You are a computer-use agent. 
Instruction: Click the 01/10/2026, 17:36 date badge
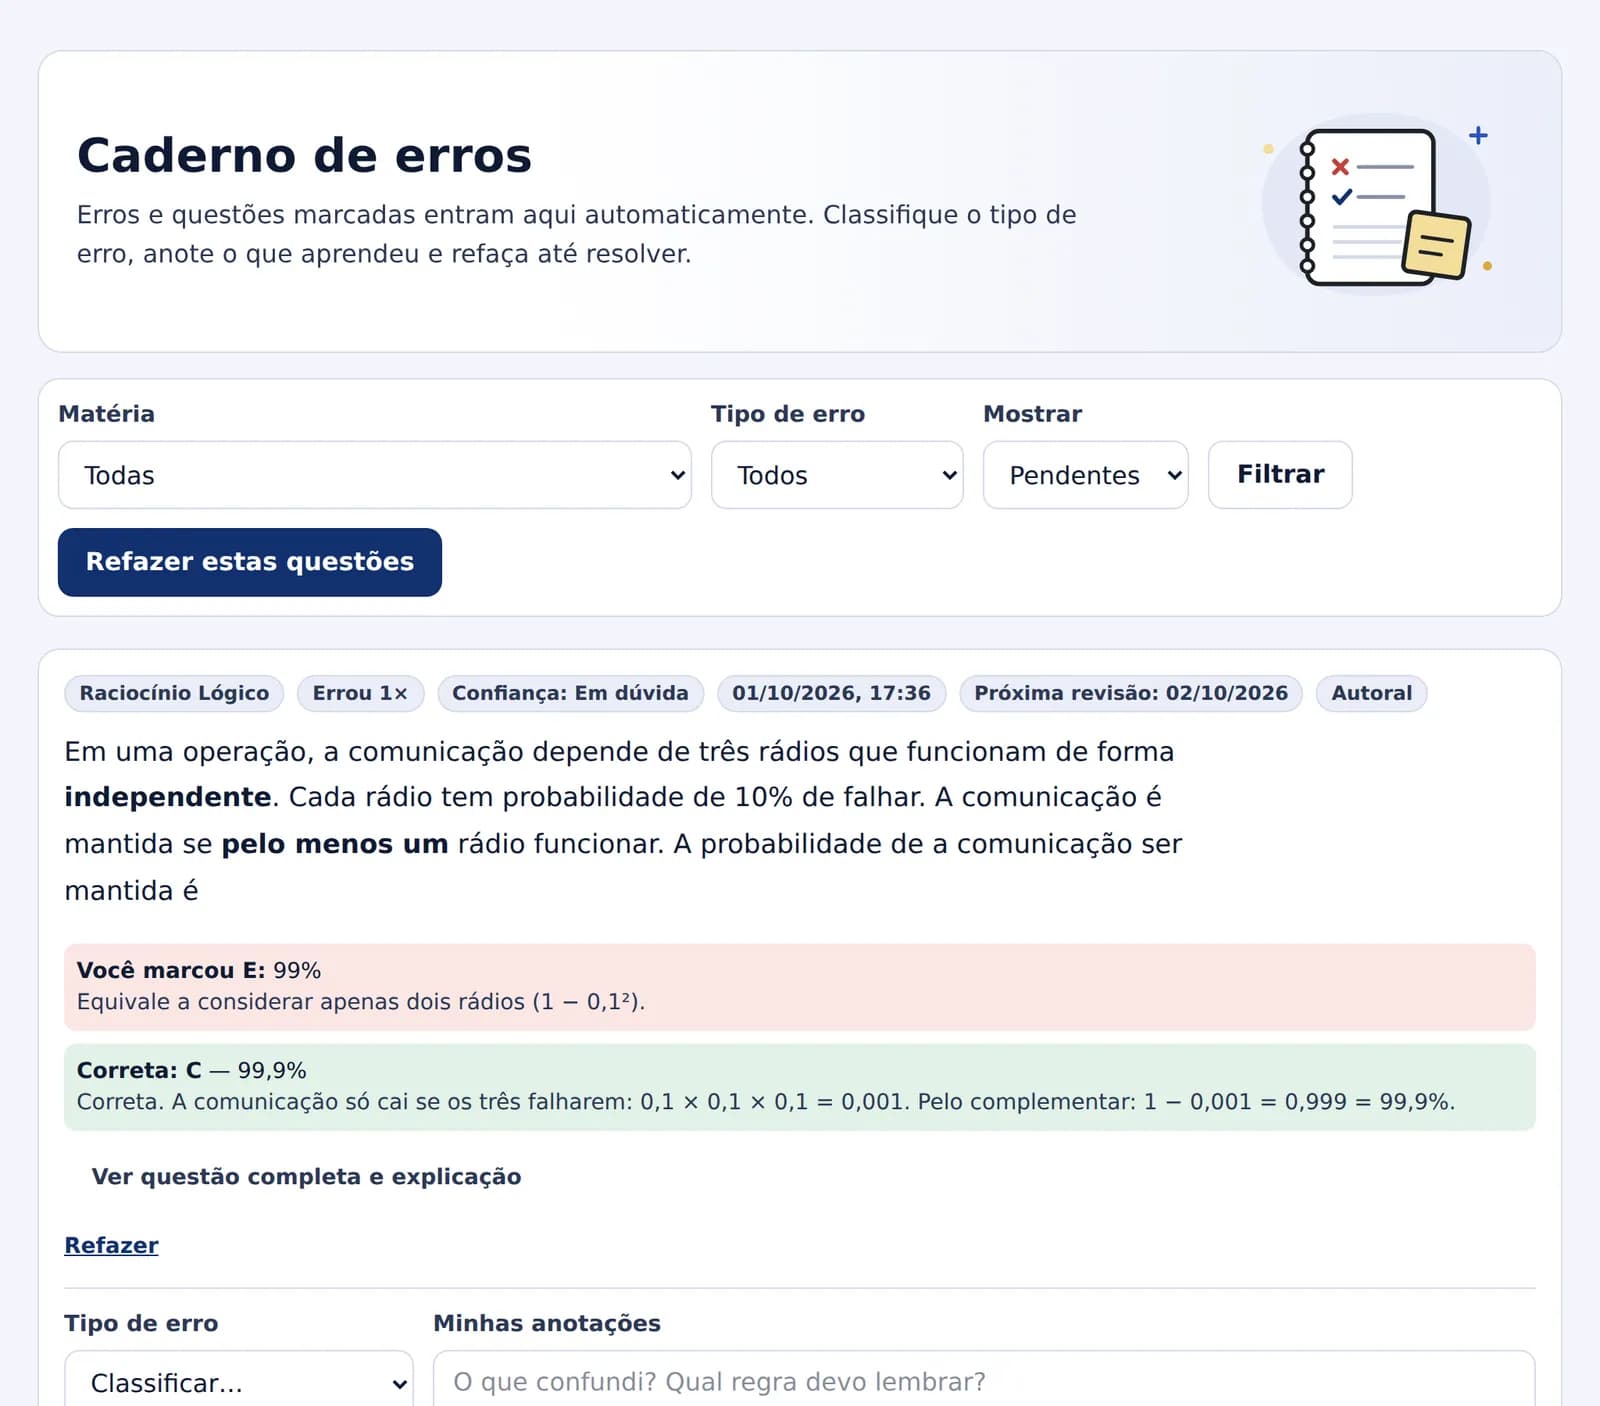pyautogui.click(x=831, y=693)
